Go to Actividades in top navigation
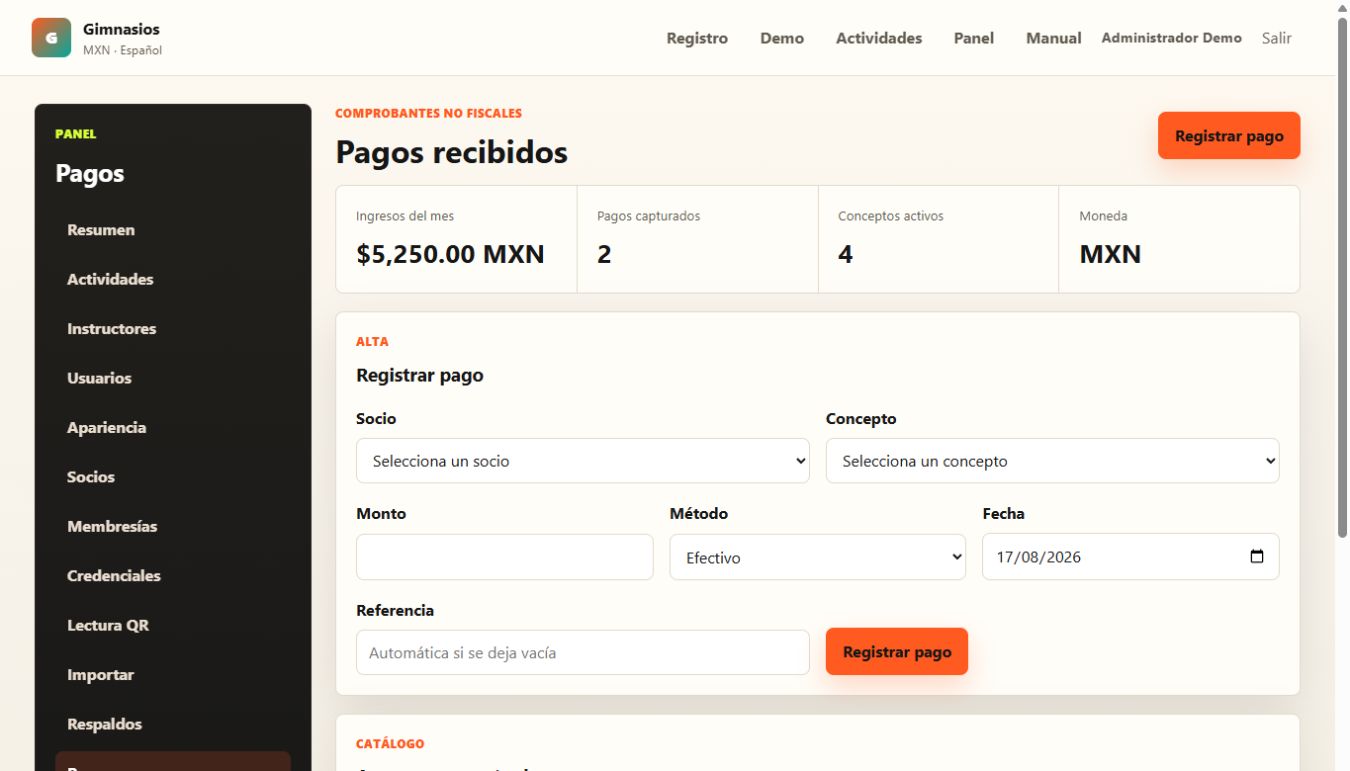 click(879, 38)
